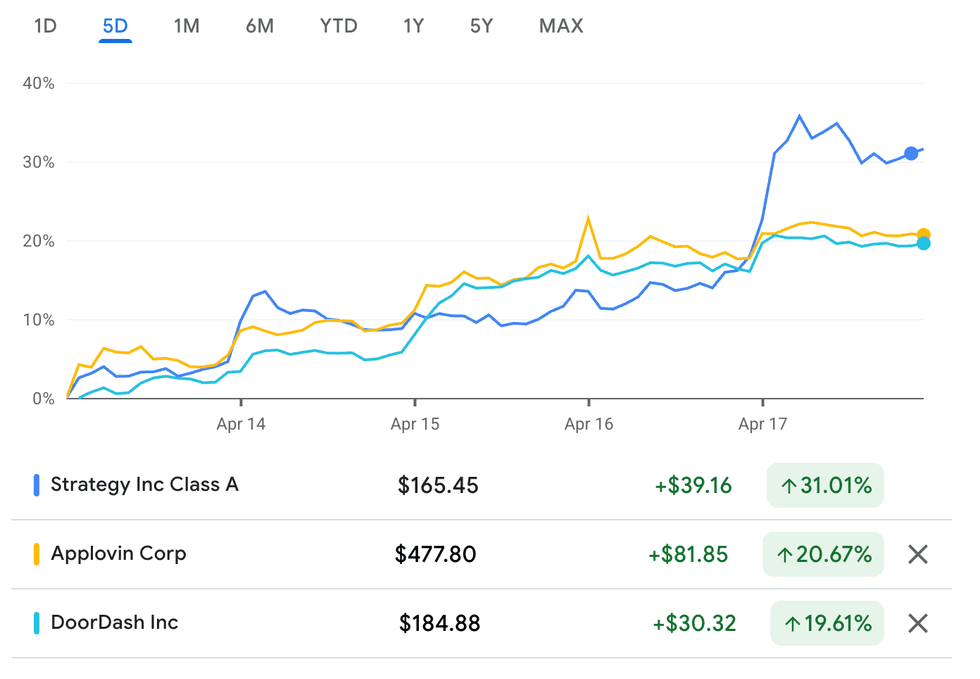Image resolution: width=980 pixels, height=679 pixels.
Task: Click the blue Strategy Inc endpoint dot
Action: pyautogui.click(x=911, y=153)
